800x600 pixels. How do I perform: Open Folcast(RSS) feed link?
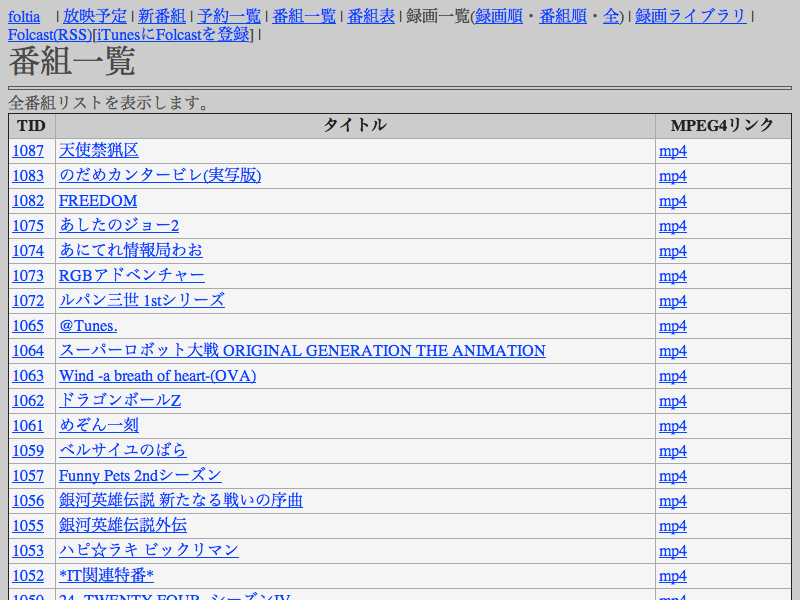49,35
